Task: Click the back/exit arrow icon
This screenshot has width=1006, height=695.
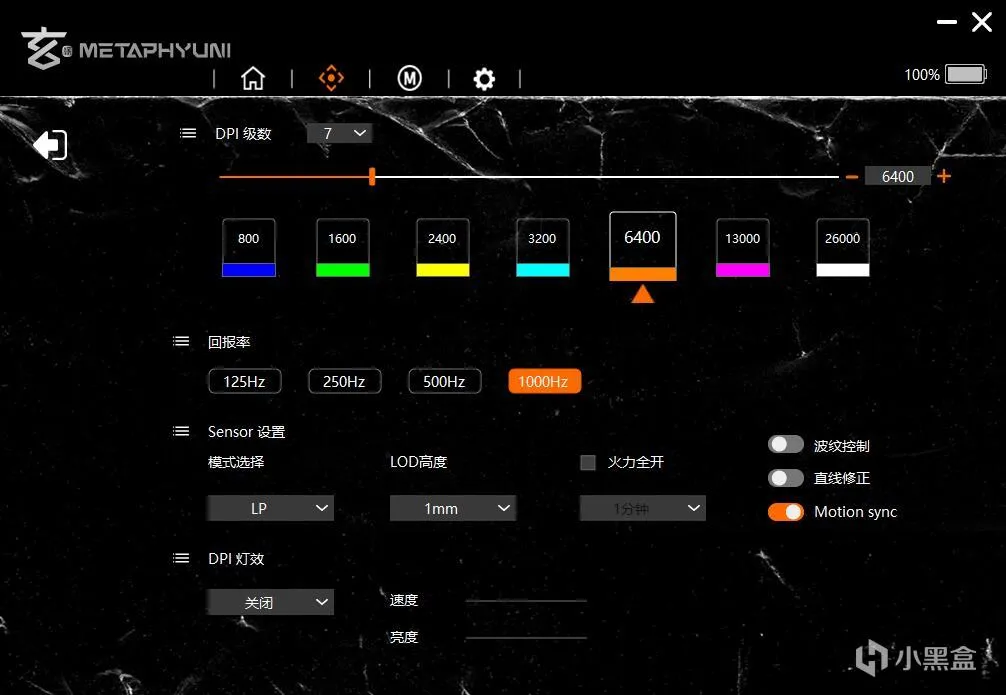Action: [50, 144]
